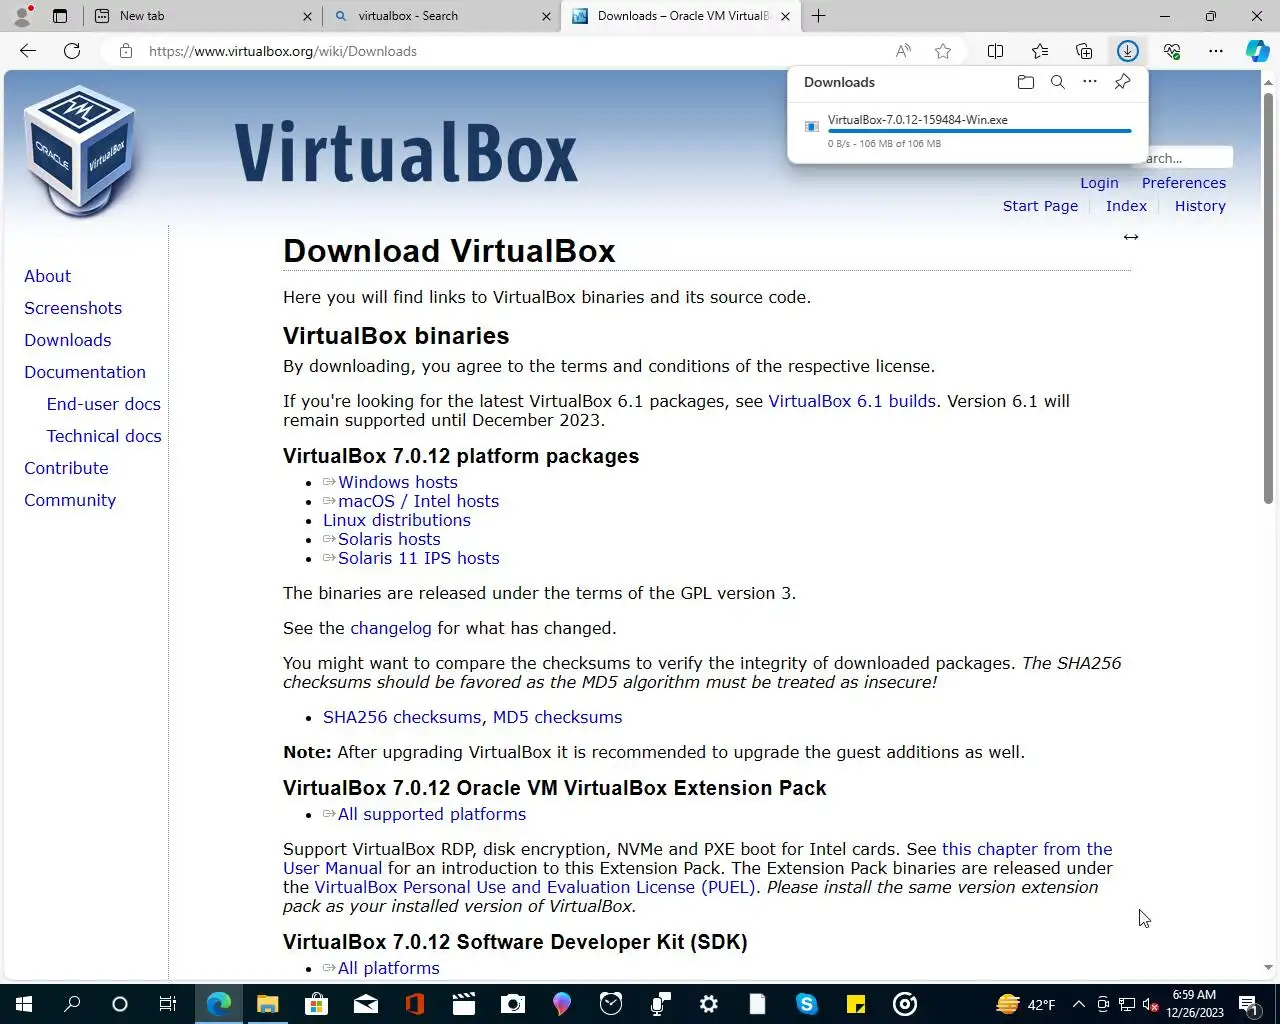Open SHA256 checksums link
The height and width of the screenshot is (1024, 1280).
(x=402, y=717)
